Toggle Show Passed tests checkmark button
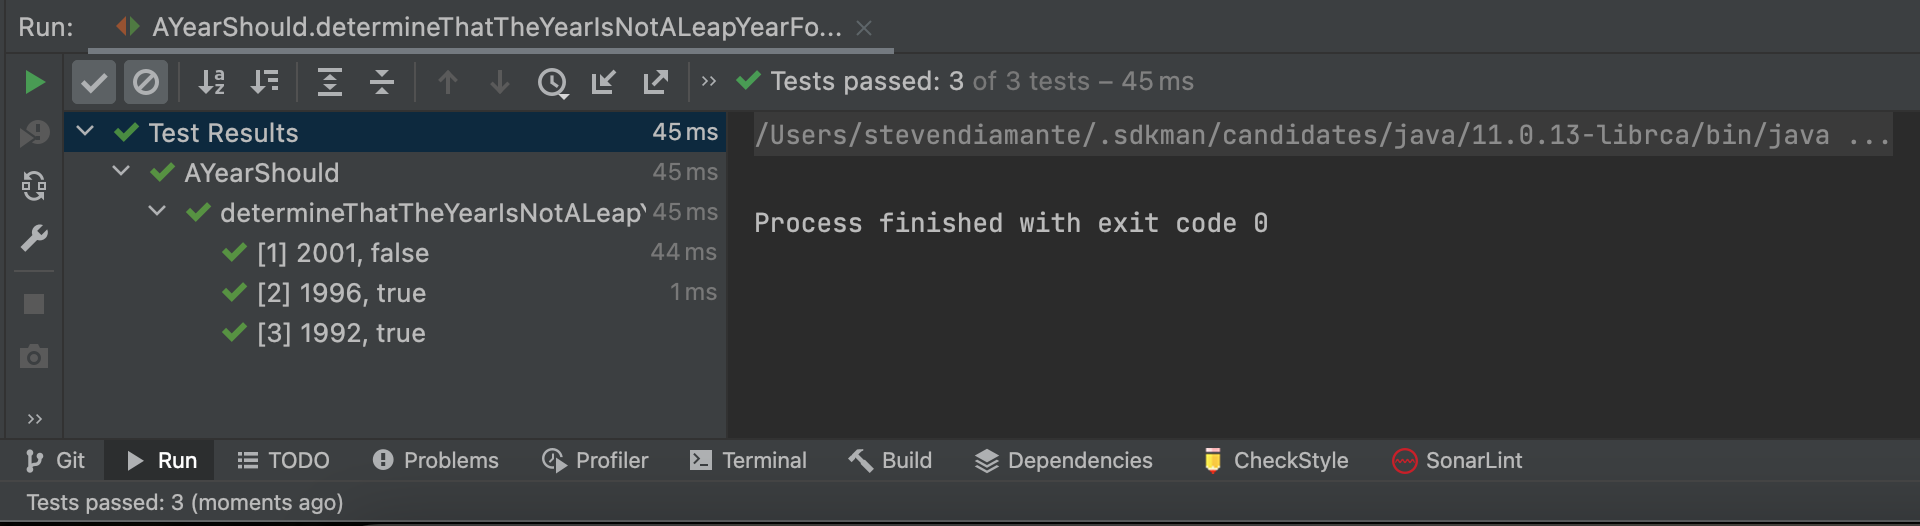 coord(94,82)
